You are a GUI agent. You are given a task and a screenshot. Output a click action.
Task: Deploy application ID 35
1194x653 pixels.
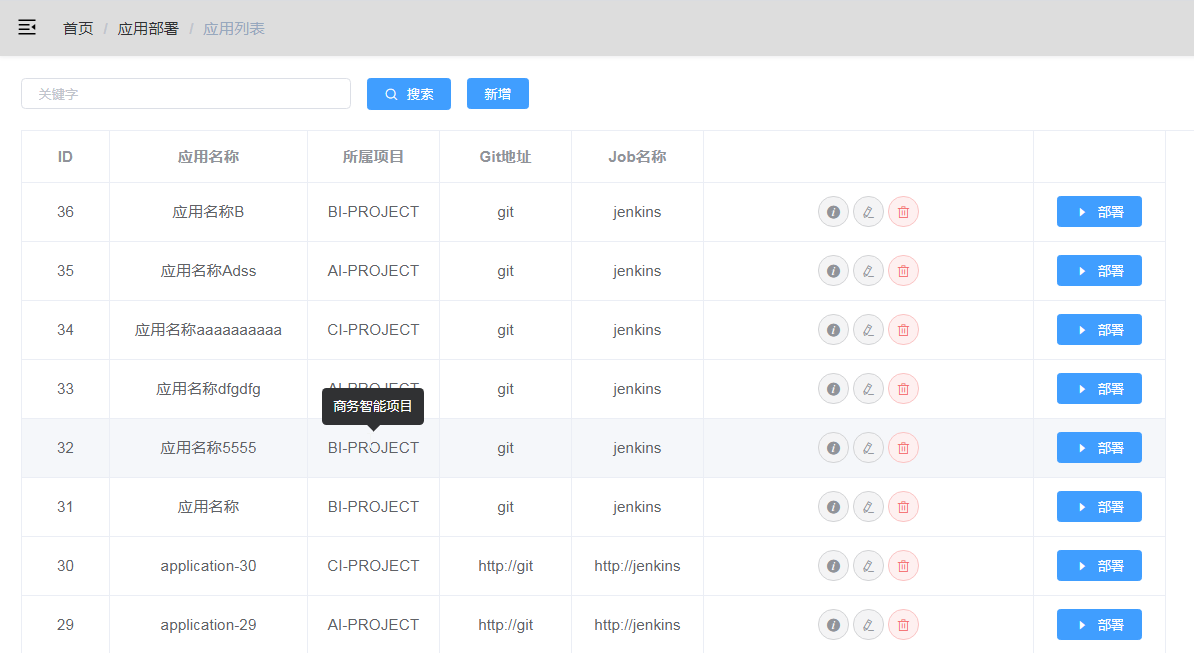click(1099, 271)
